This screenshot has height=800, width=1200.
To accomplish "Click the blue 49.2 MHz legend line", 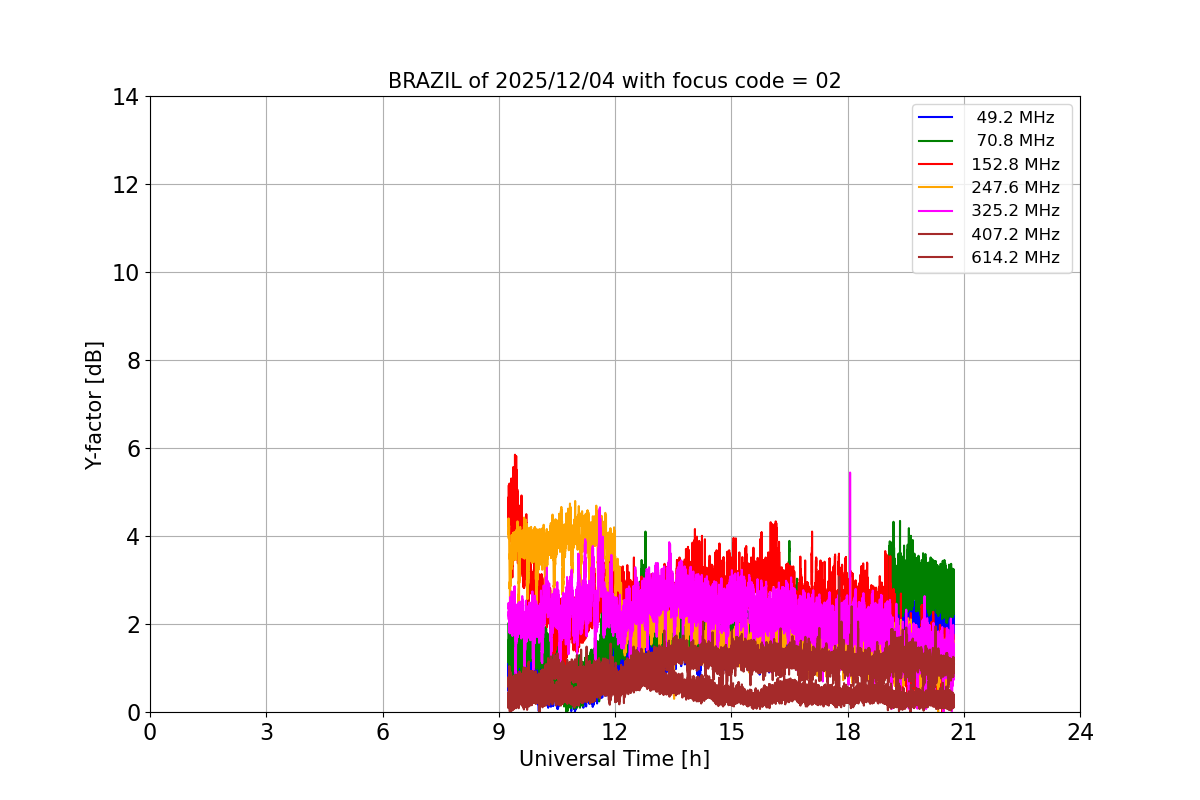I will [936, 118].
